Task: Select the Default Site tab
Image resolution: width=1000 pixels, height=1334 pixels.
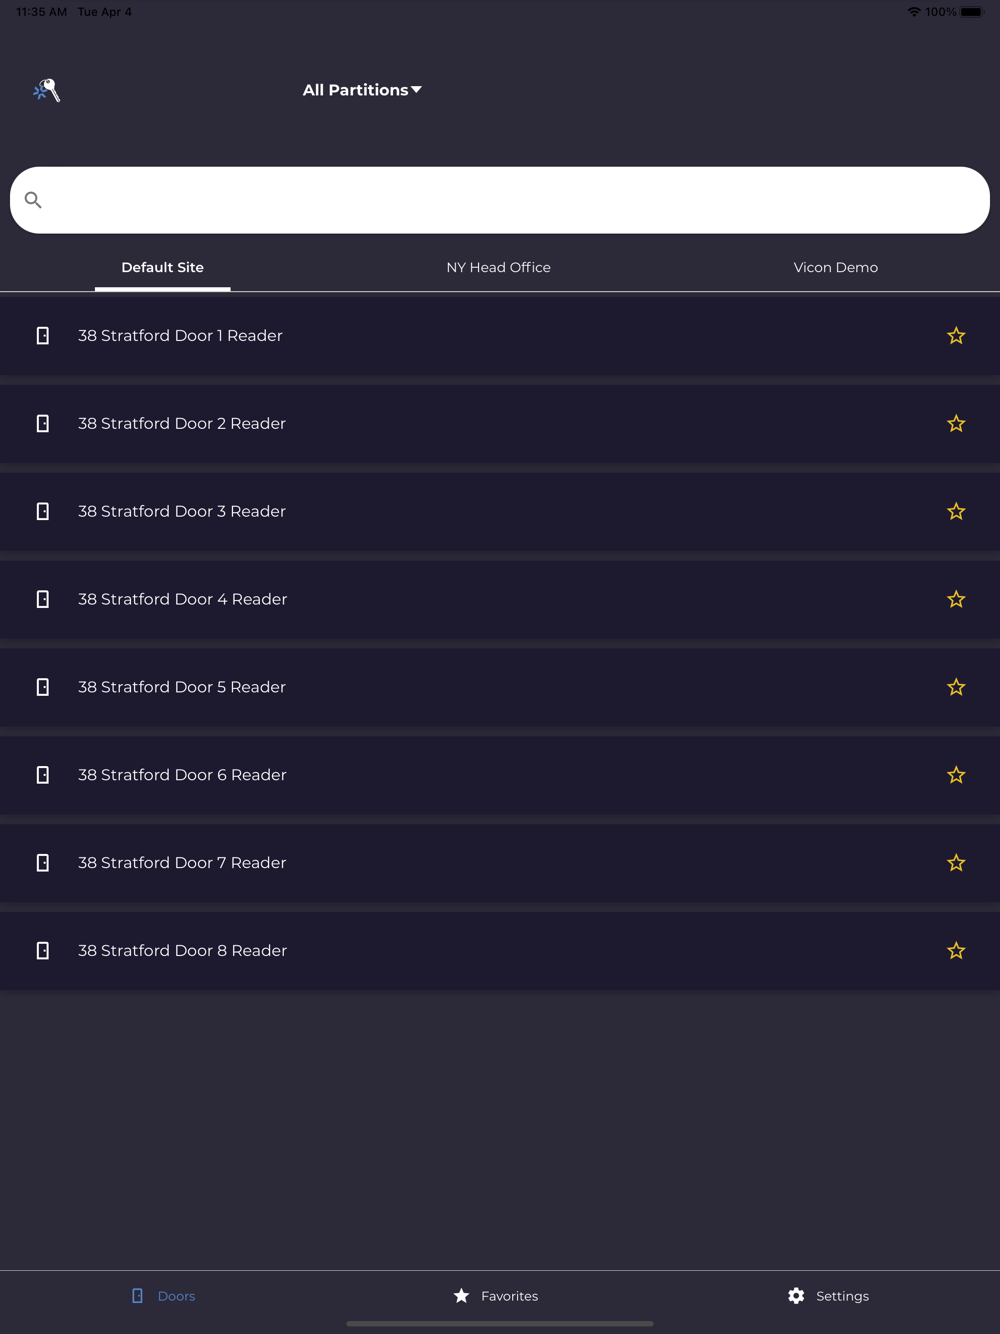Action: coord(162,268)
